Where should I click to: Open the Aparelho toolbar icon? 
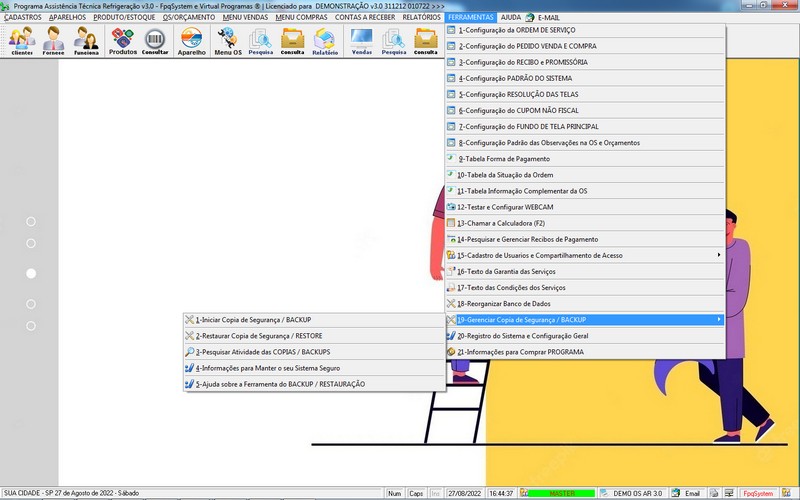(x=192, y=41)
